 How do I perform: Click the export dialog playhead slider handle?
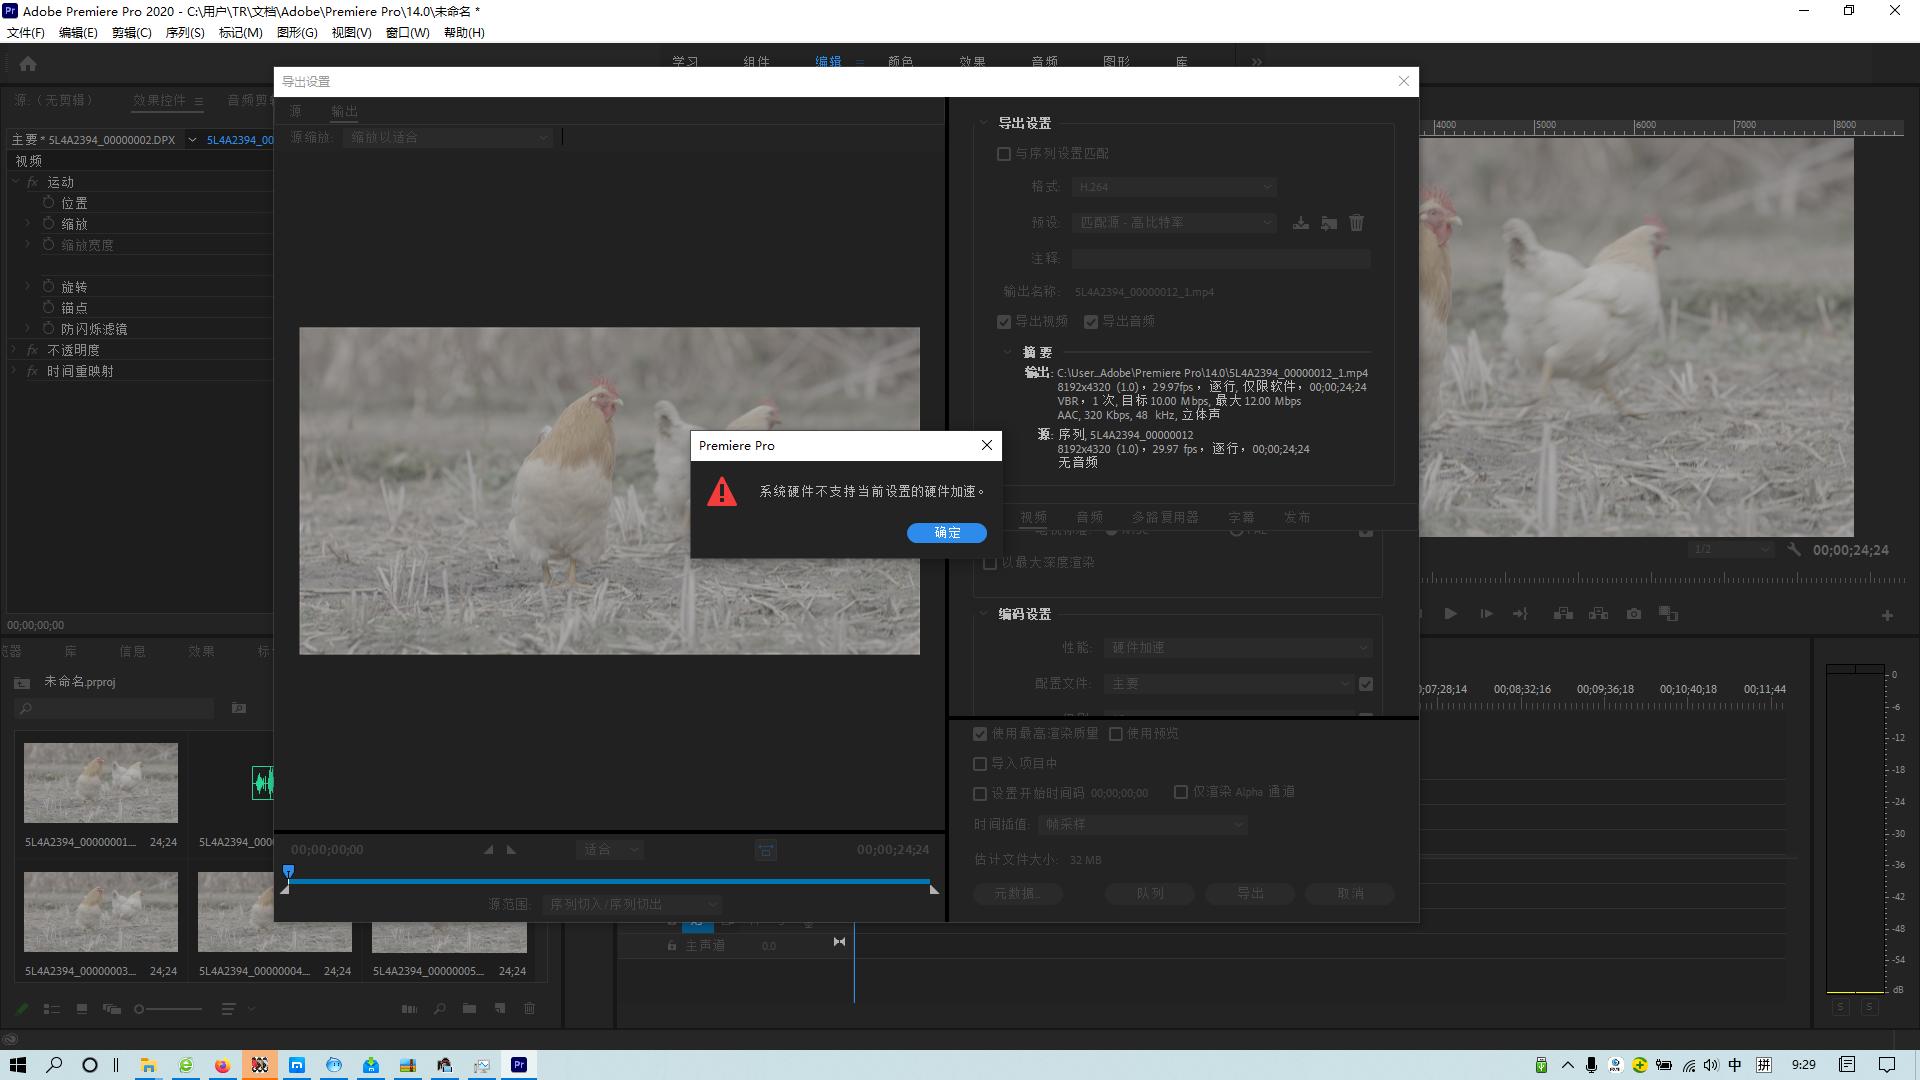288,872
